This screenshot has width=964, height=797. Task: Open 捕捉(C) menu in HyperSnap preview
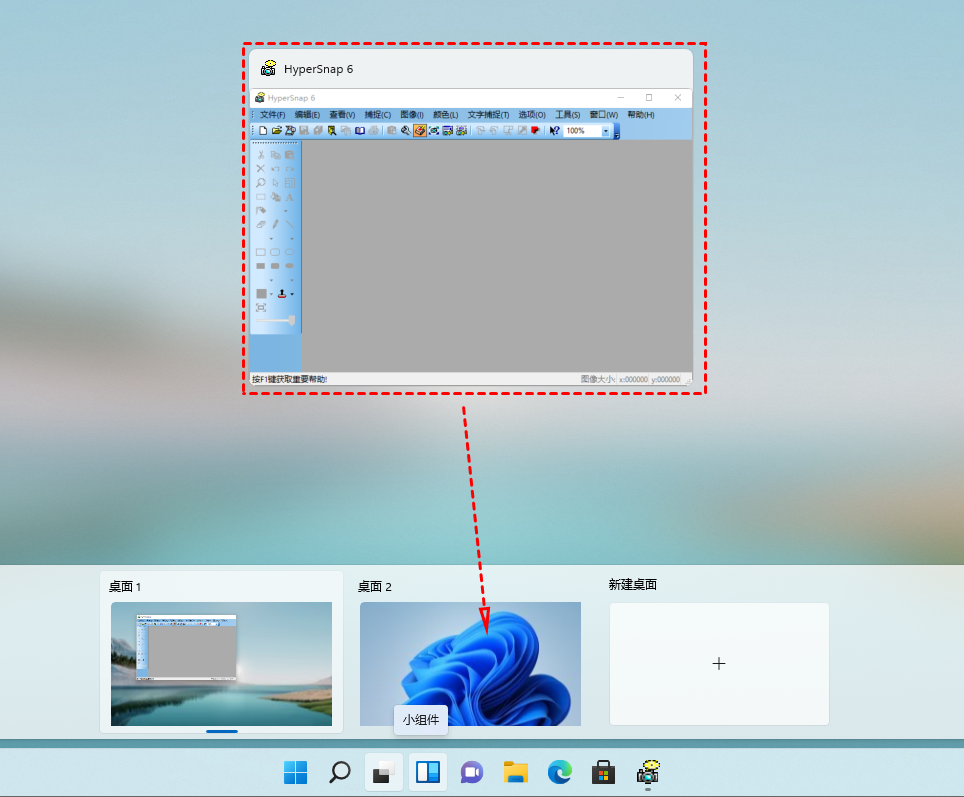pyautogui.click(x=377, y=115)
